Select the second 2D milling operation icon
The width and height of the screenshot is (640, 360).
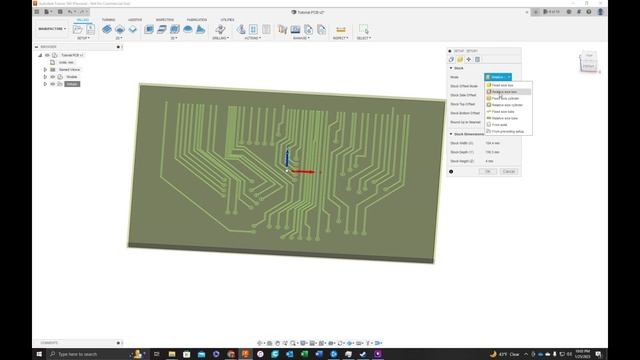[x=120, y=29]
